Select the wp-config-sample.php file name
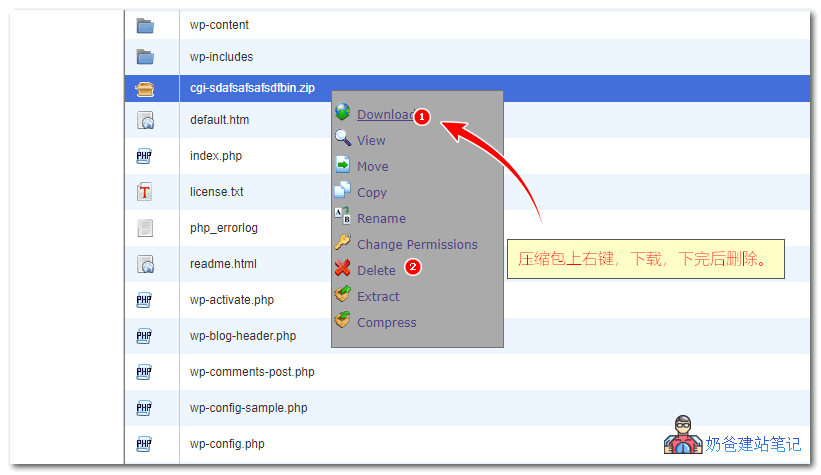 coord(249,408)
